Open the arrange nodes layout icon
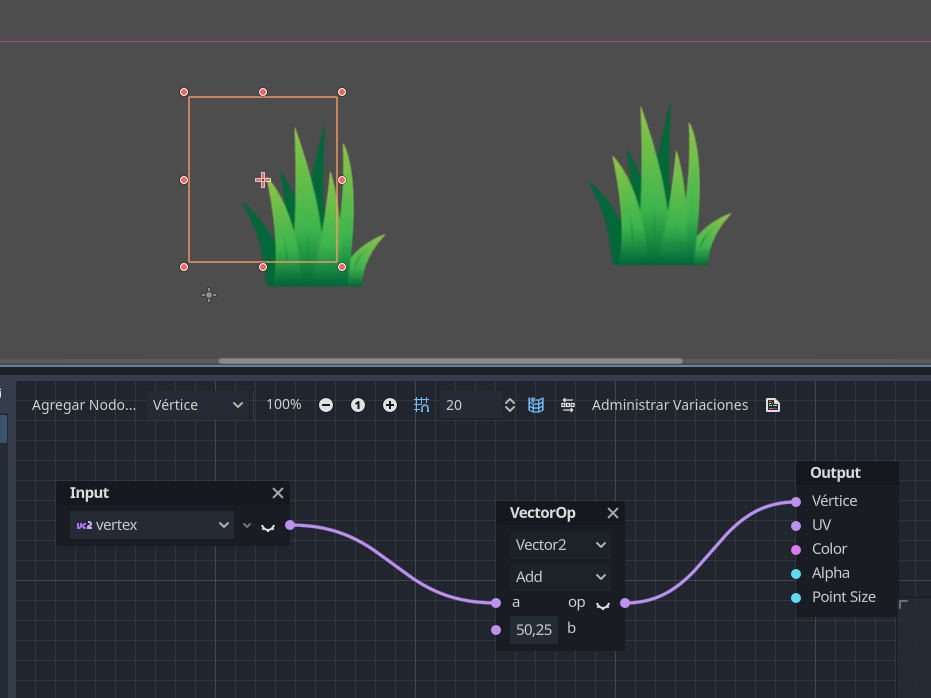Screen dimensions: 931x698 568,405
